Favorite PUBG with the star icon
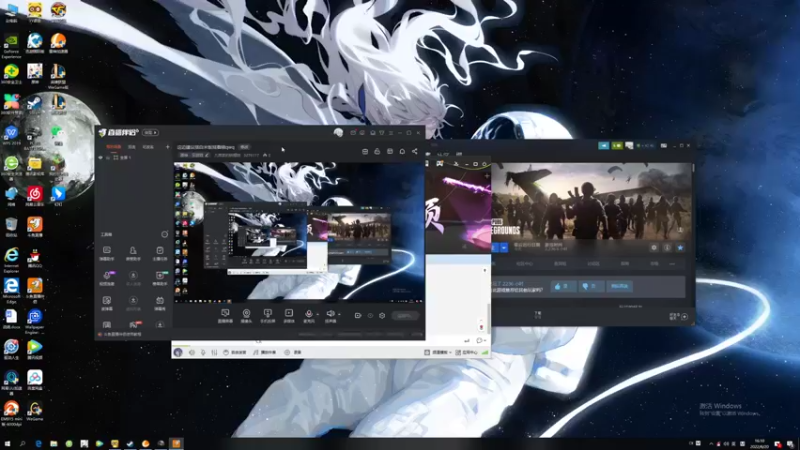Viewport: 800px width, 450px height. [680, 247]
